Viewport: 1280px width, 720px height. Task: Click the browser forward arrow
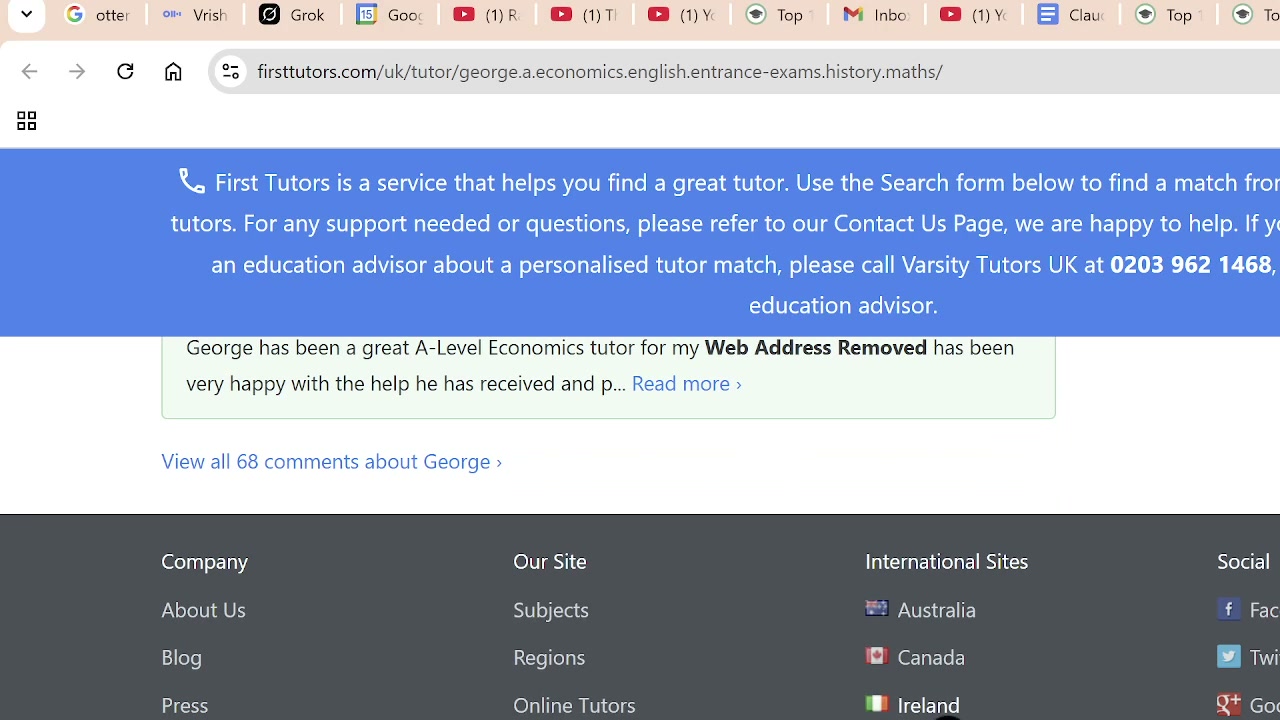pyautogui.click(x=77, y=72)
